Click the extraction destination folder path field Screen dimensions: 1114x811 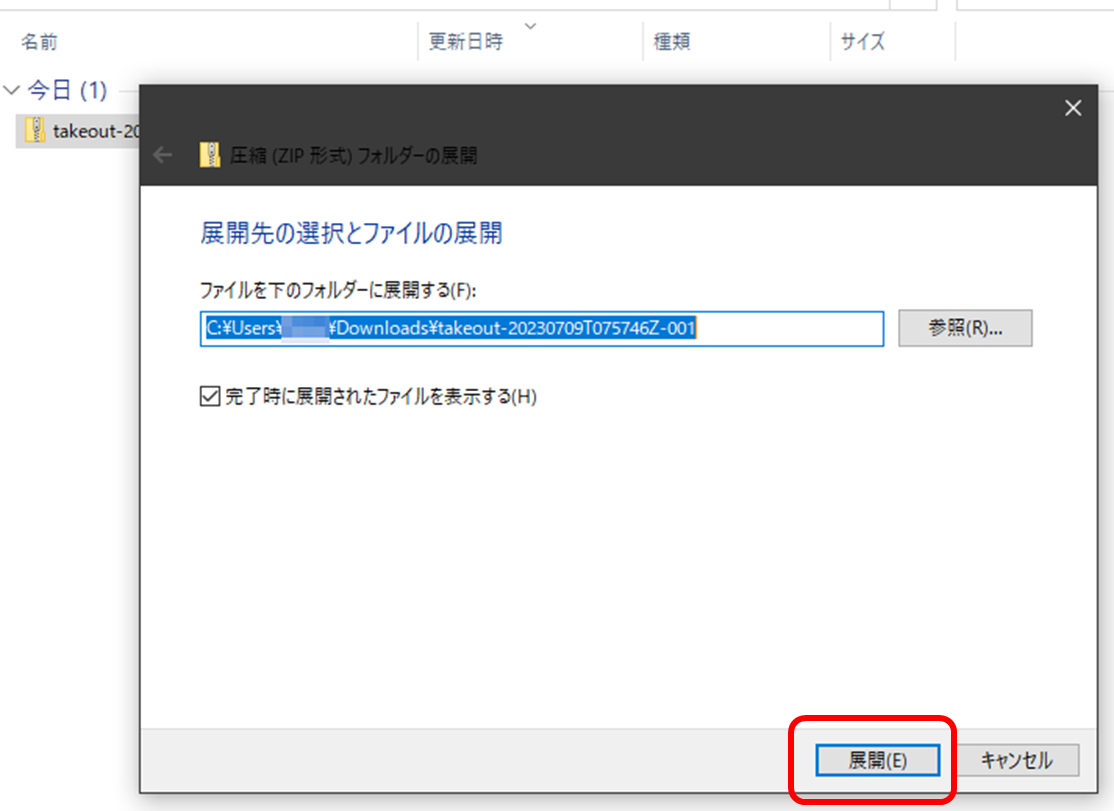click(542, 329)
